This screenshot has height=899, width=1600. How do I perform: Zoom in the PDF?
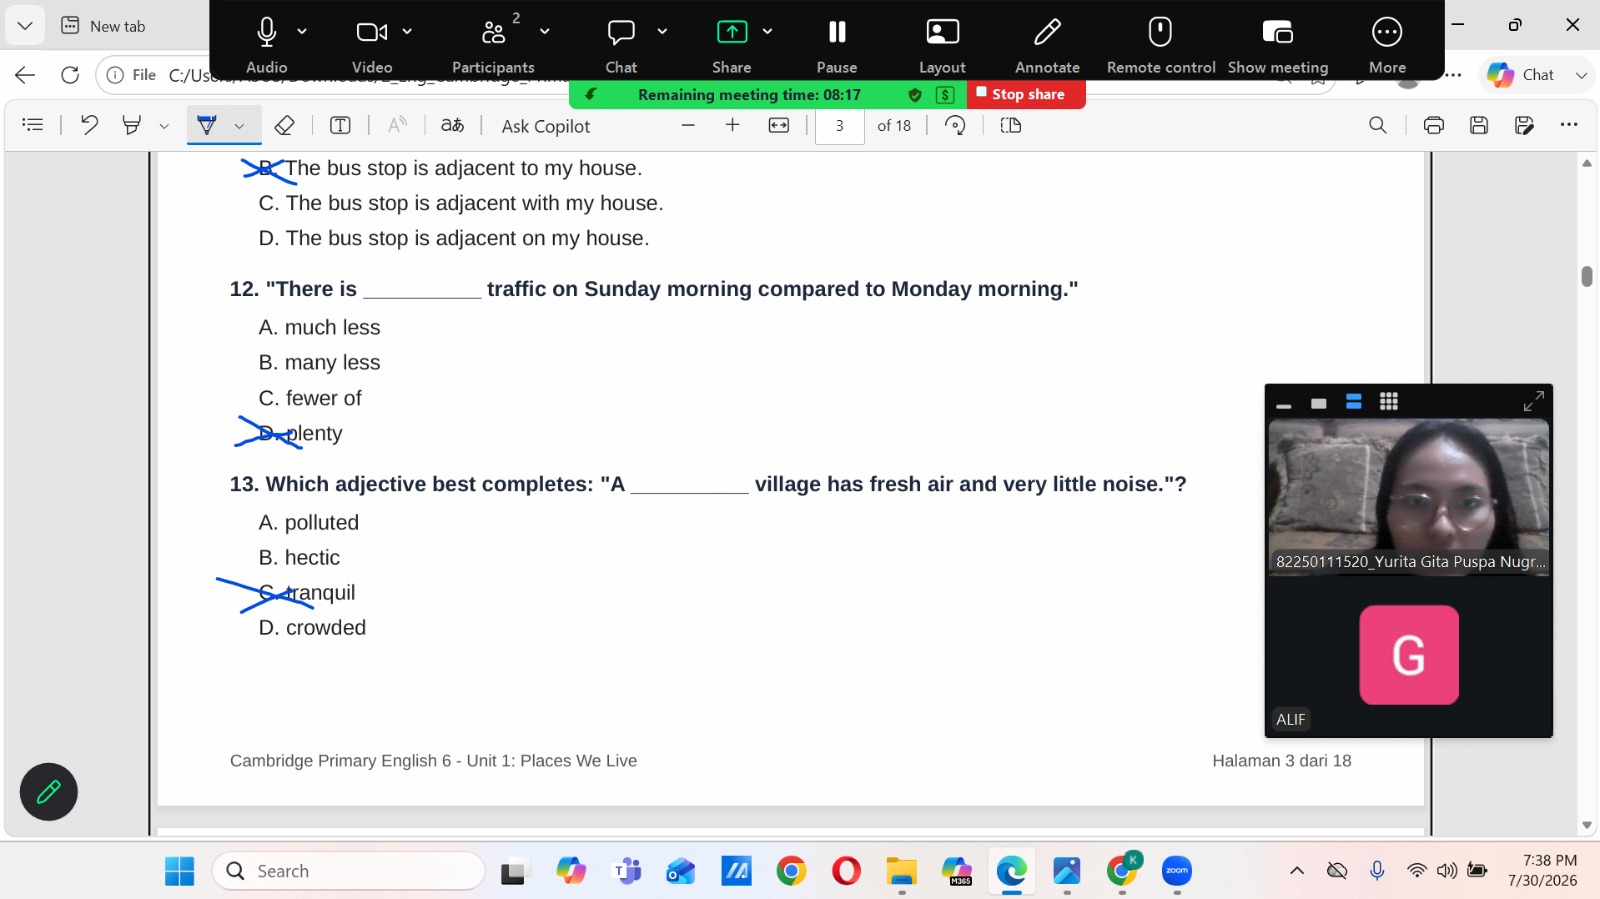point(733,125)
